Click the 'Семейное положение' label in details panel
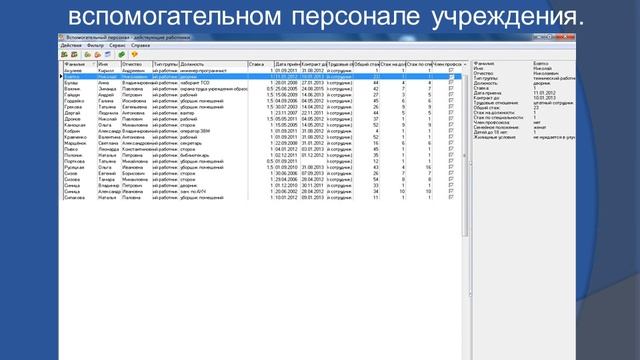640x360 pixels. (496, 127)
